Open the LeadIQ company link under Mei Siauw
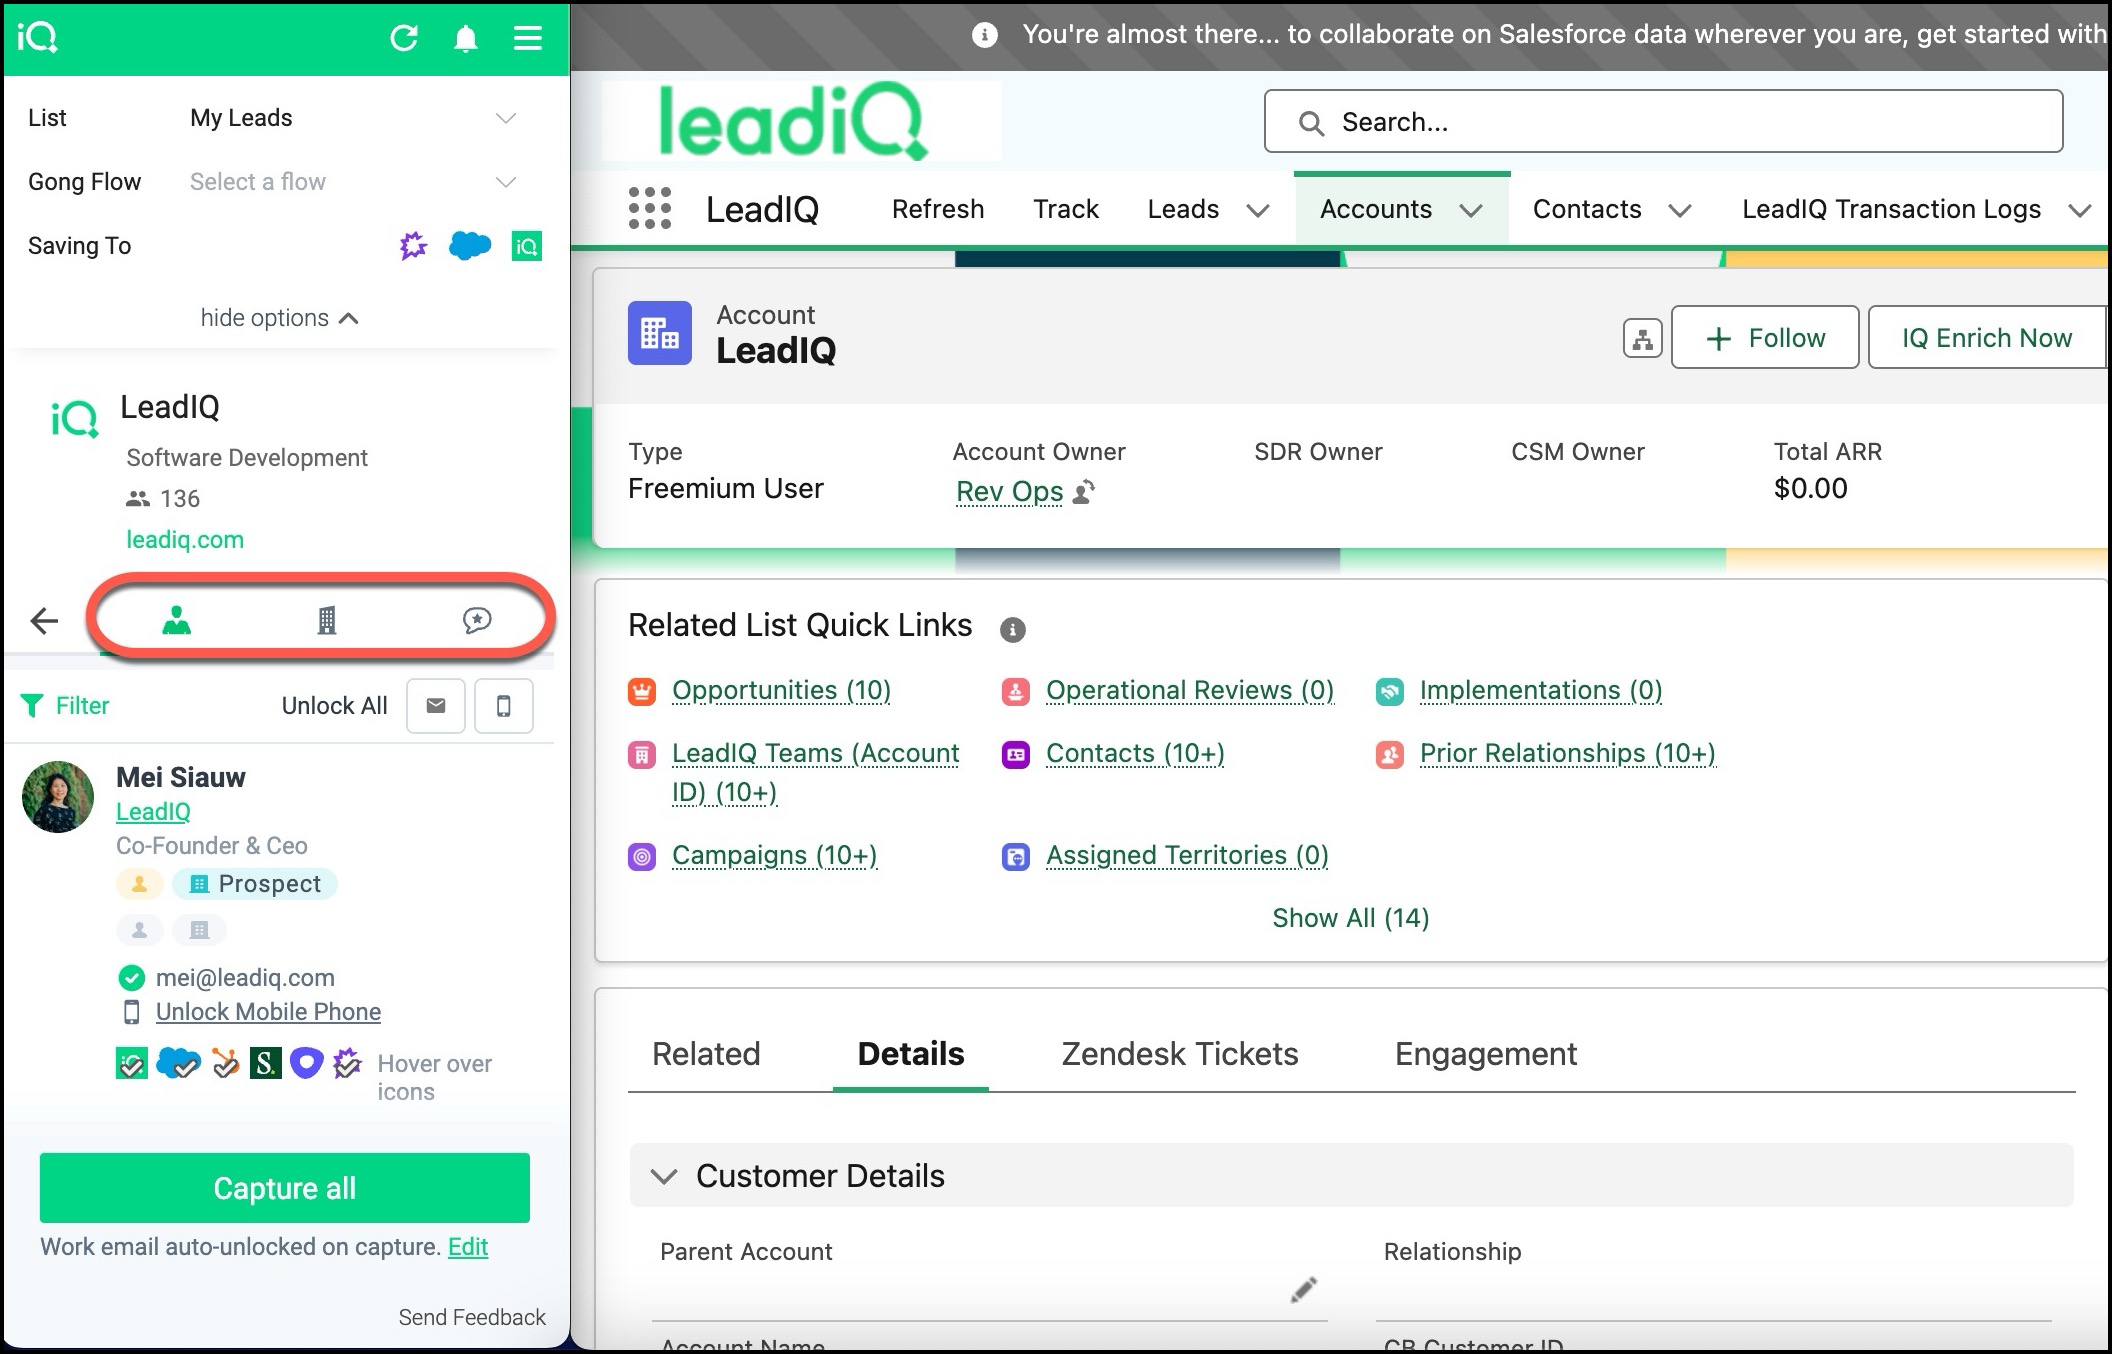The image size is (2112, 1354). 153,812
